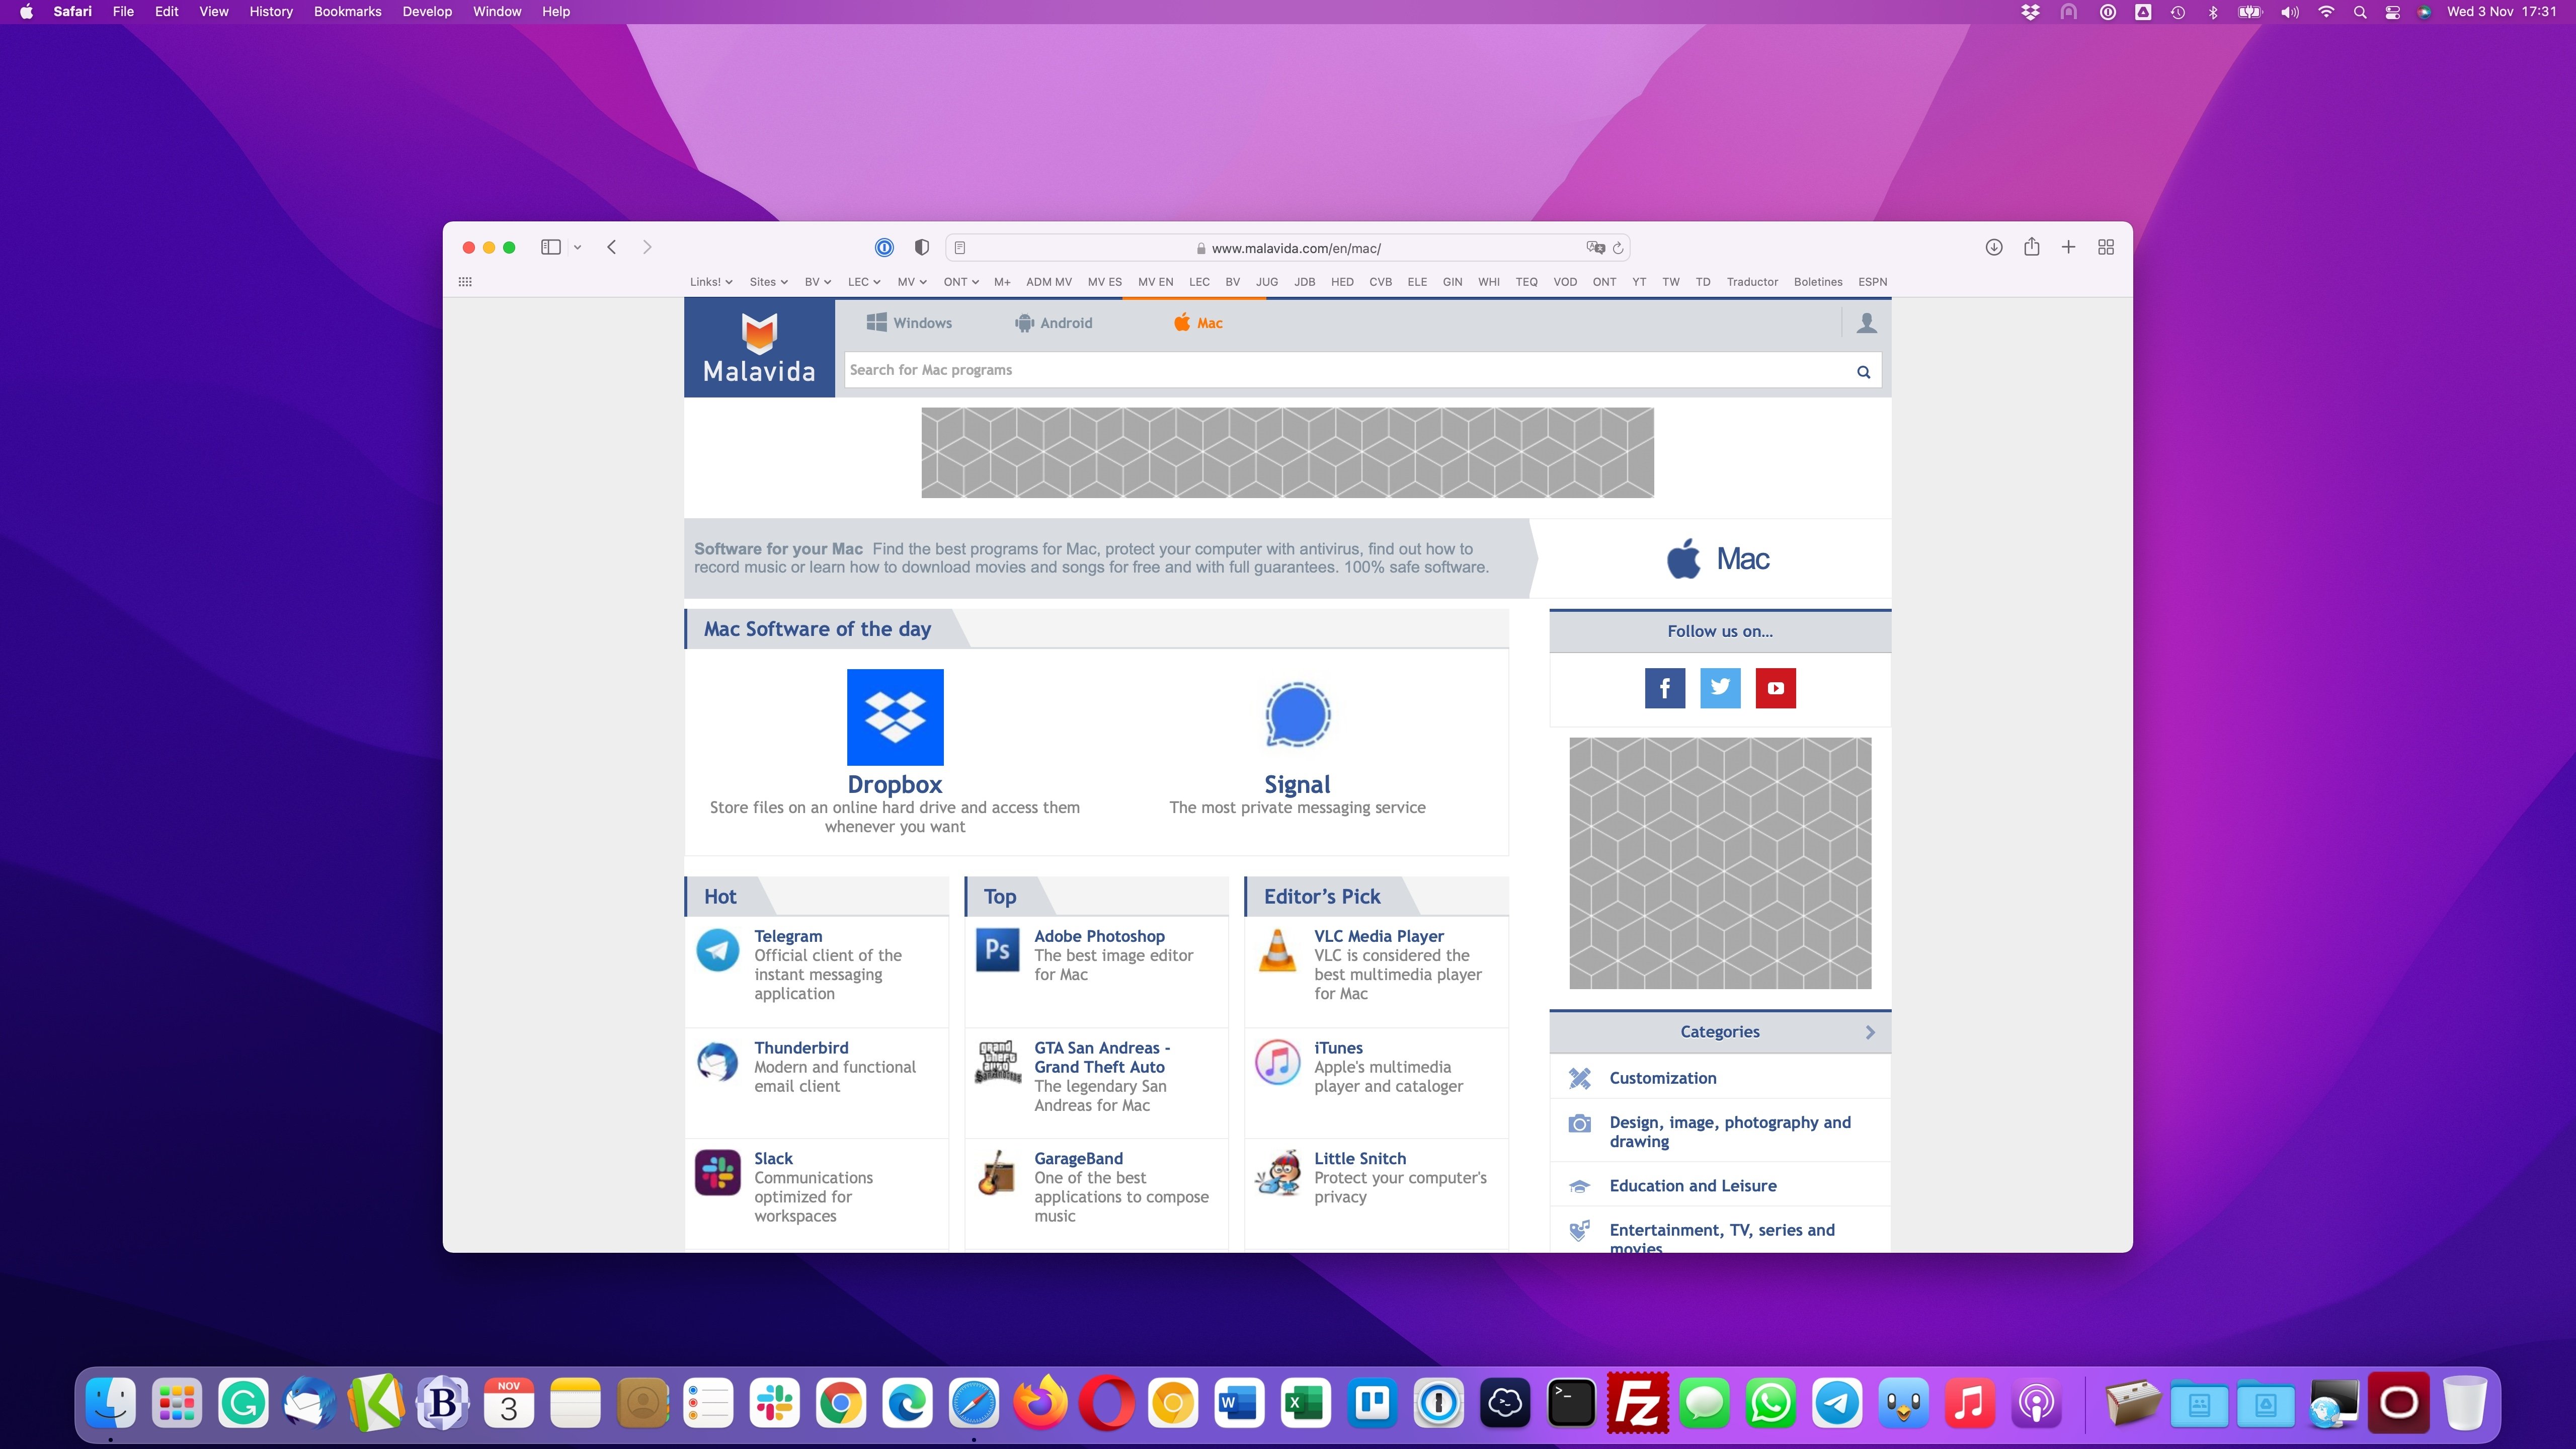Screen dimensions: 2576x1449
Task: Select the LEC dropdown in toolbar
Action: pyautogui.click(x=862, y=281)
